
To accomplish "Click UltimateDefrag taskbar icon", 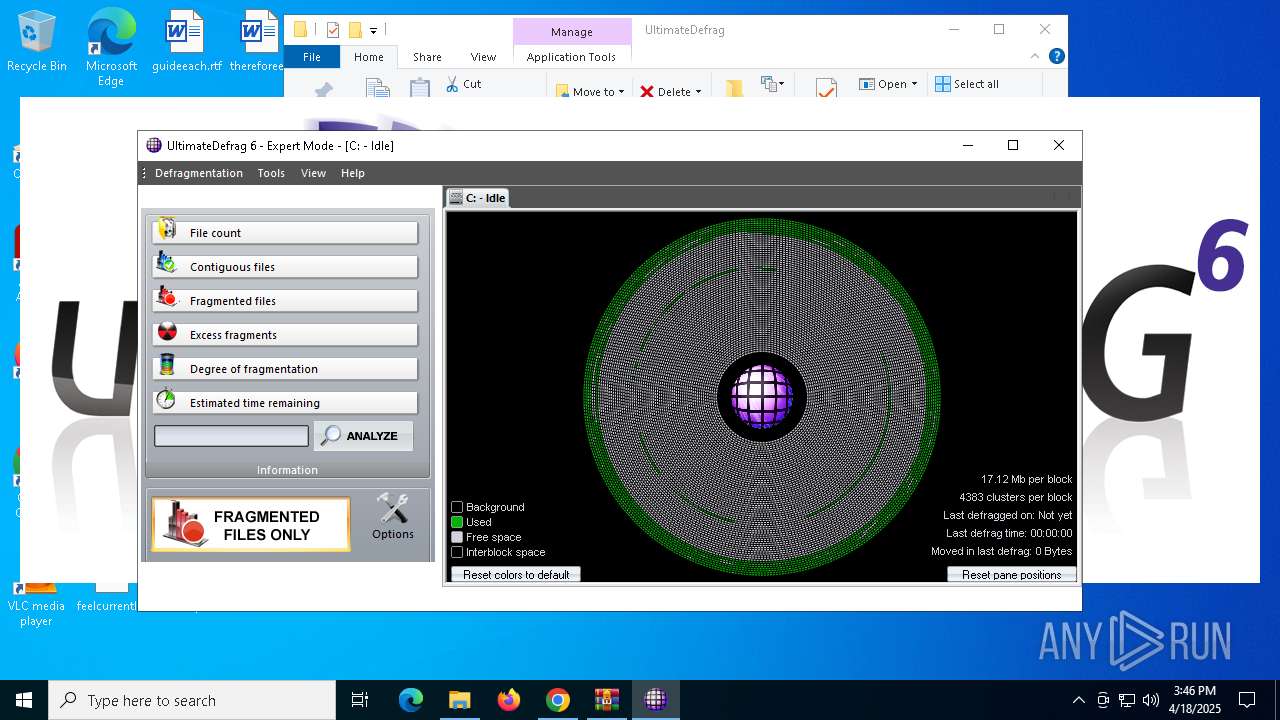I will tap(655, 700).
